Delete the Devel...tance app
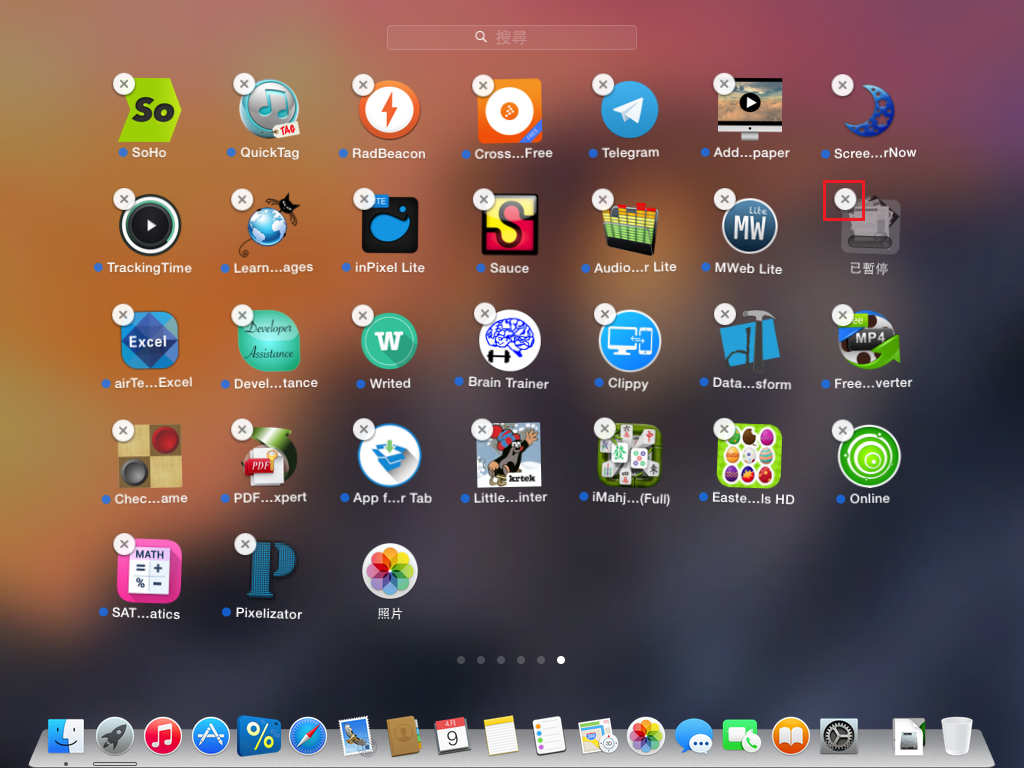1024x768 pixels. pyautogui.click(x=242, y=315)
